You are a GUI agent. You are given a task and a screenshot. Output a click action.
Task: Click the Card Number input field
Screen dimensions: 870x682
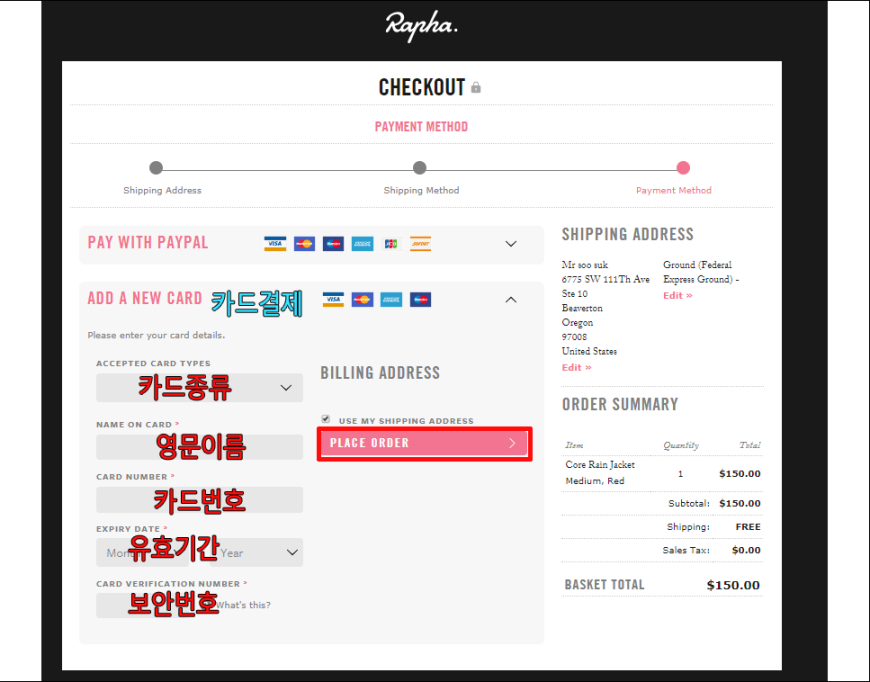point(199,499)
